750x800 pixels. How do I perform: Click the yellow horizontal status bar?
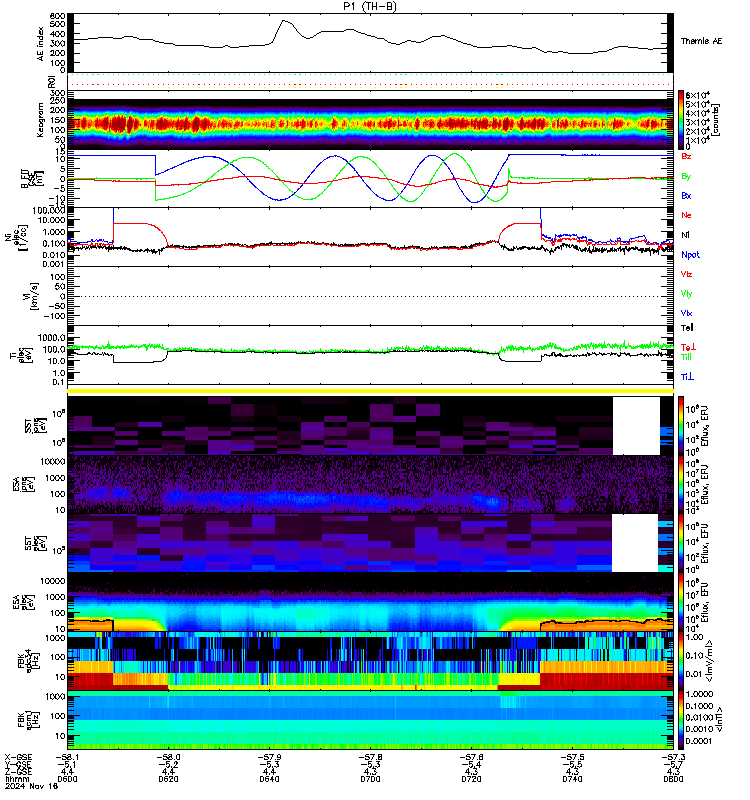tap(370, 391)
